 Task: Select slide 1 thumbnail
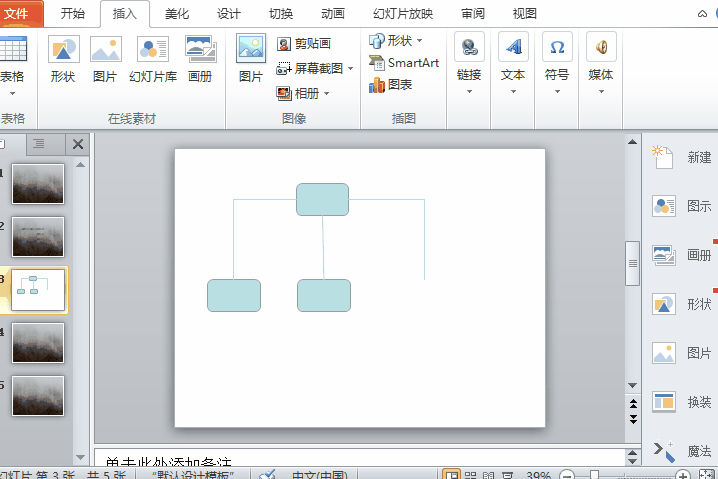[x=38, y=184]
